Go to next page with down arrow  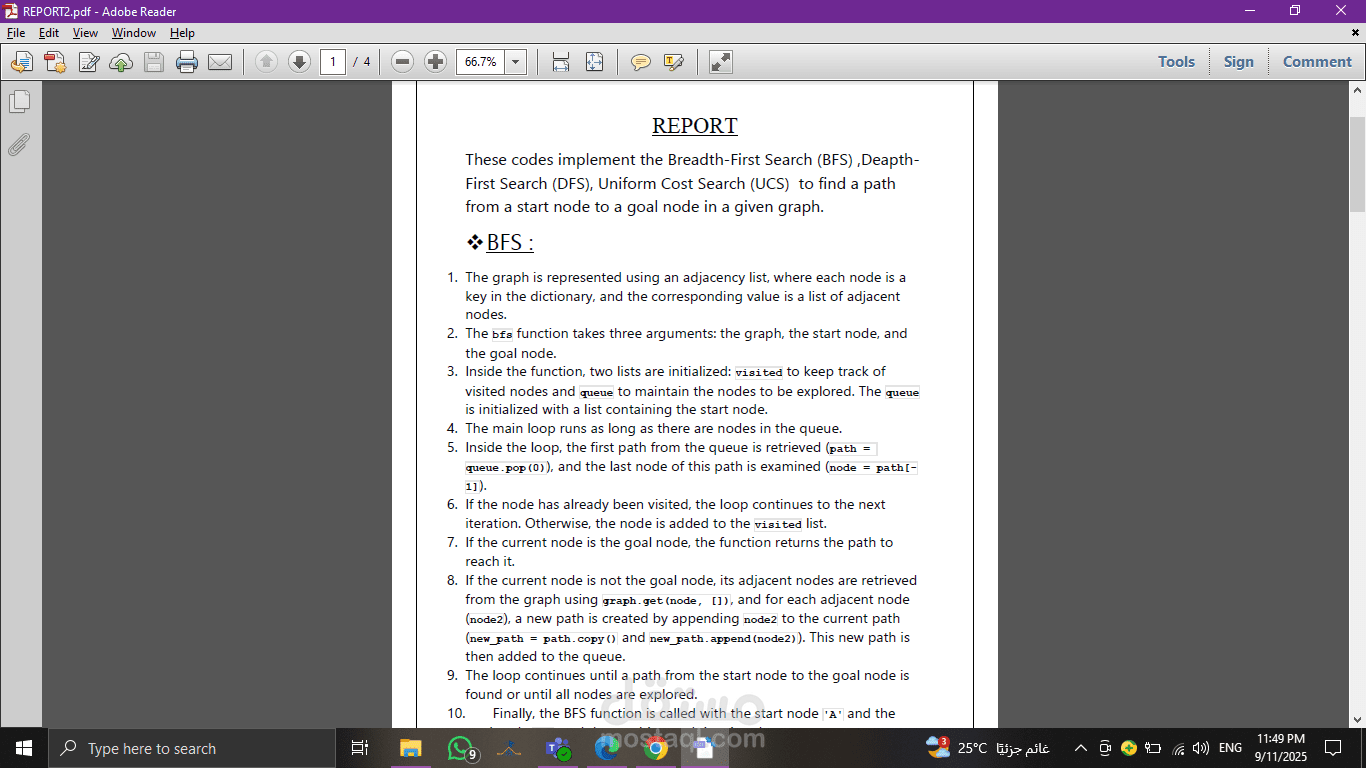click(299, 62)
